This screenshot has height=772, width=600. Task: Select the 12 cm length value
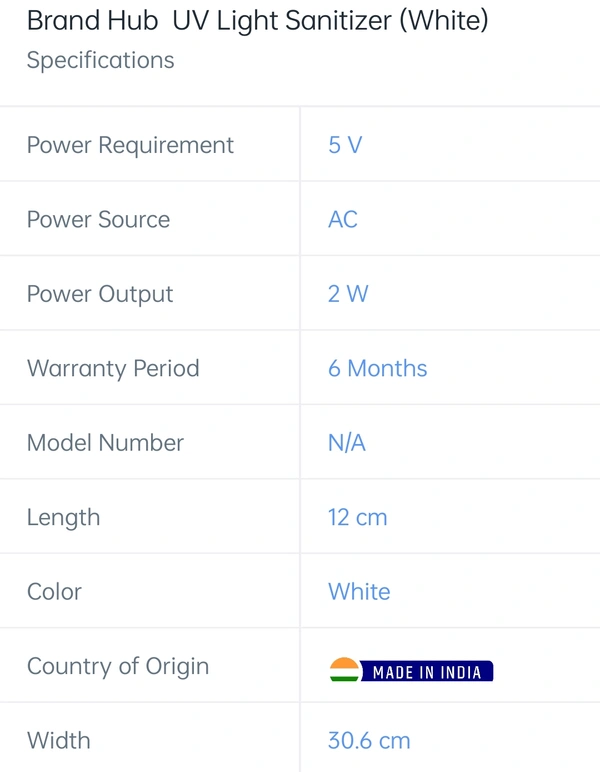[x=357, y=517]
